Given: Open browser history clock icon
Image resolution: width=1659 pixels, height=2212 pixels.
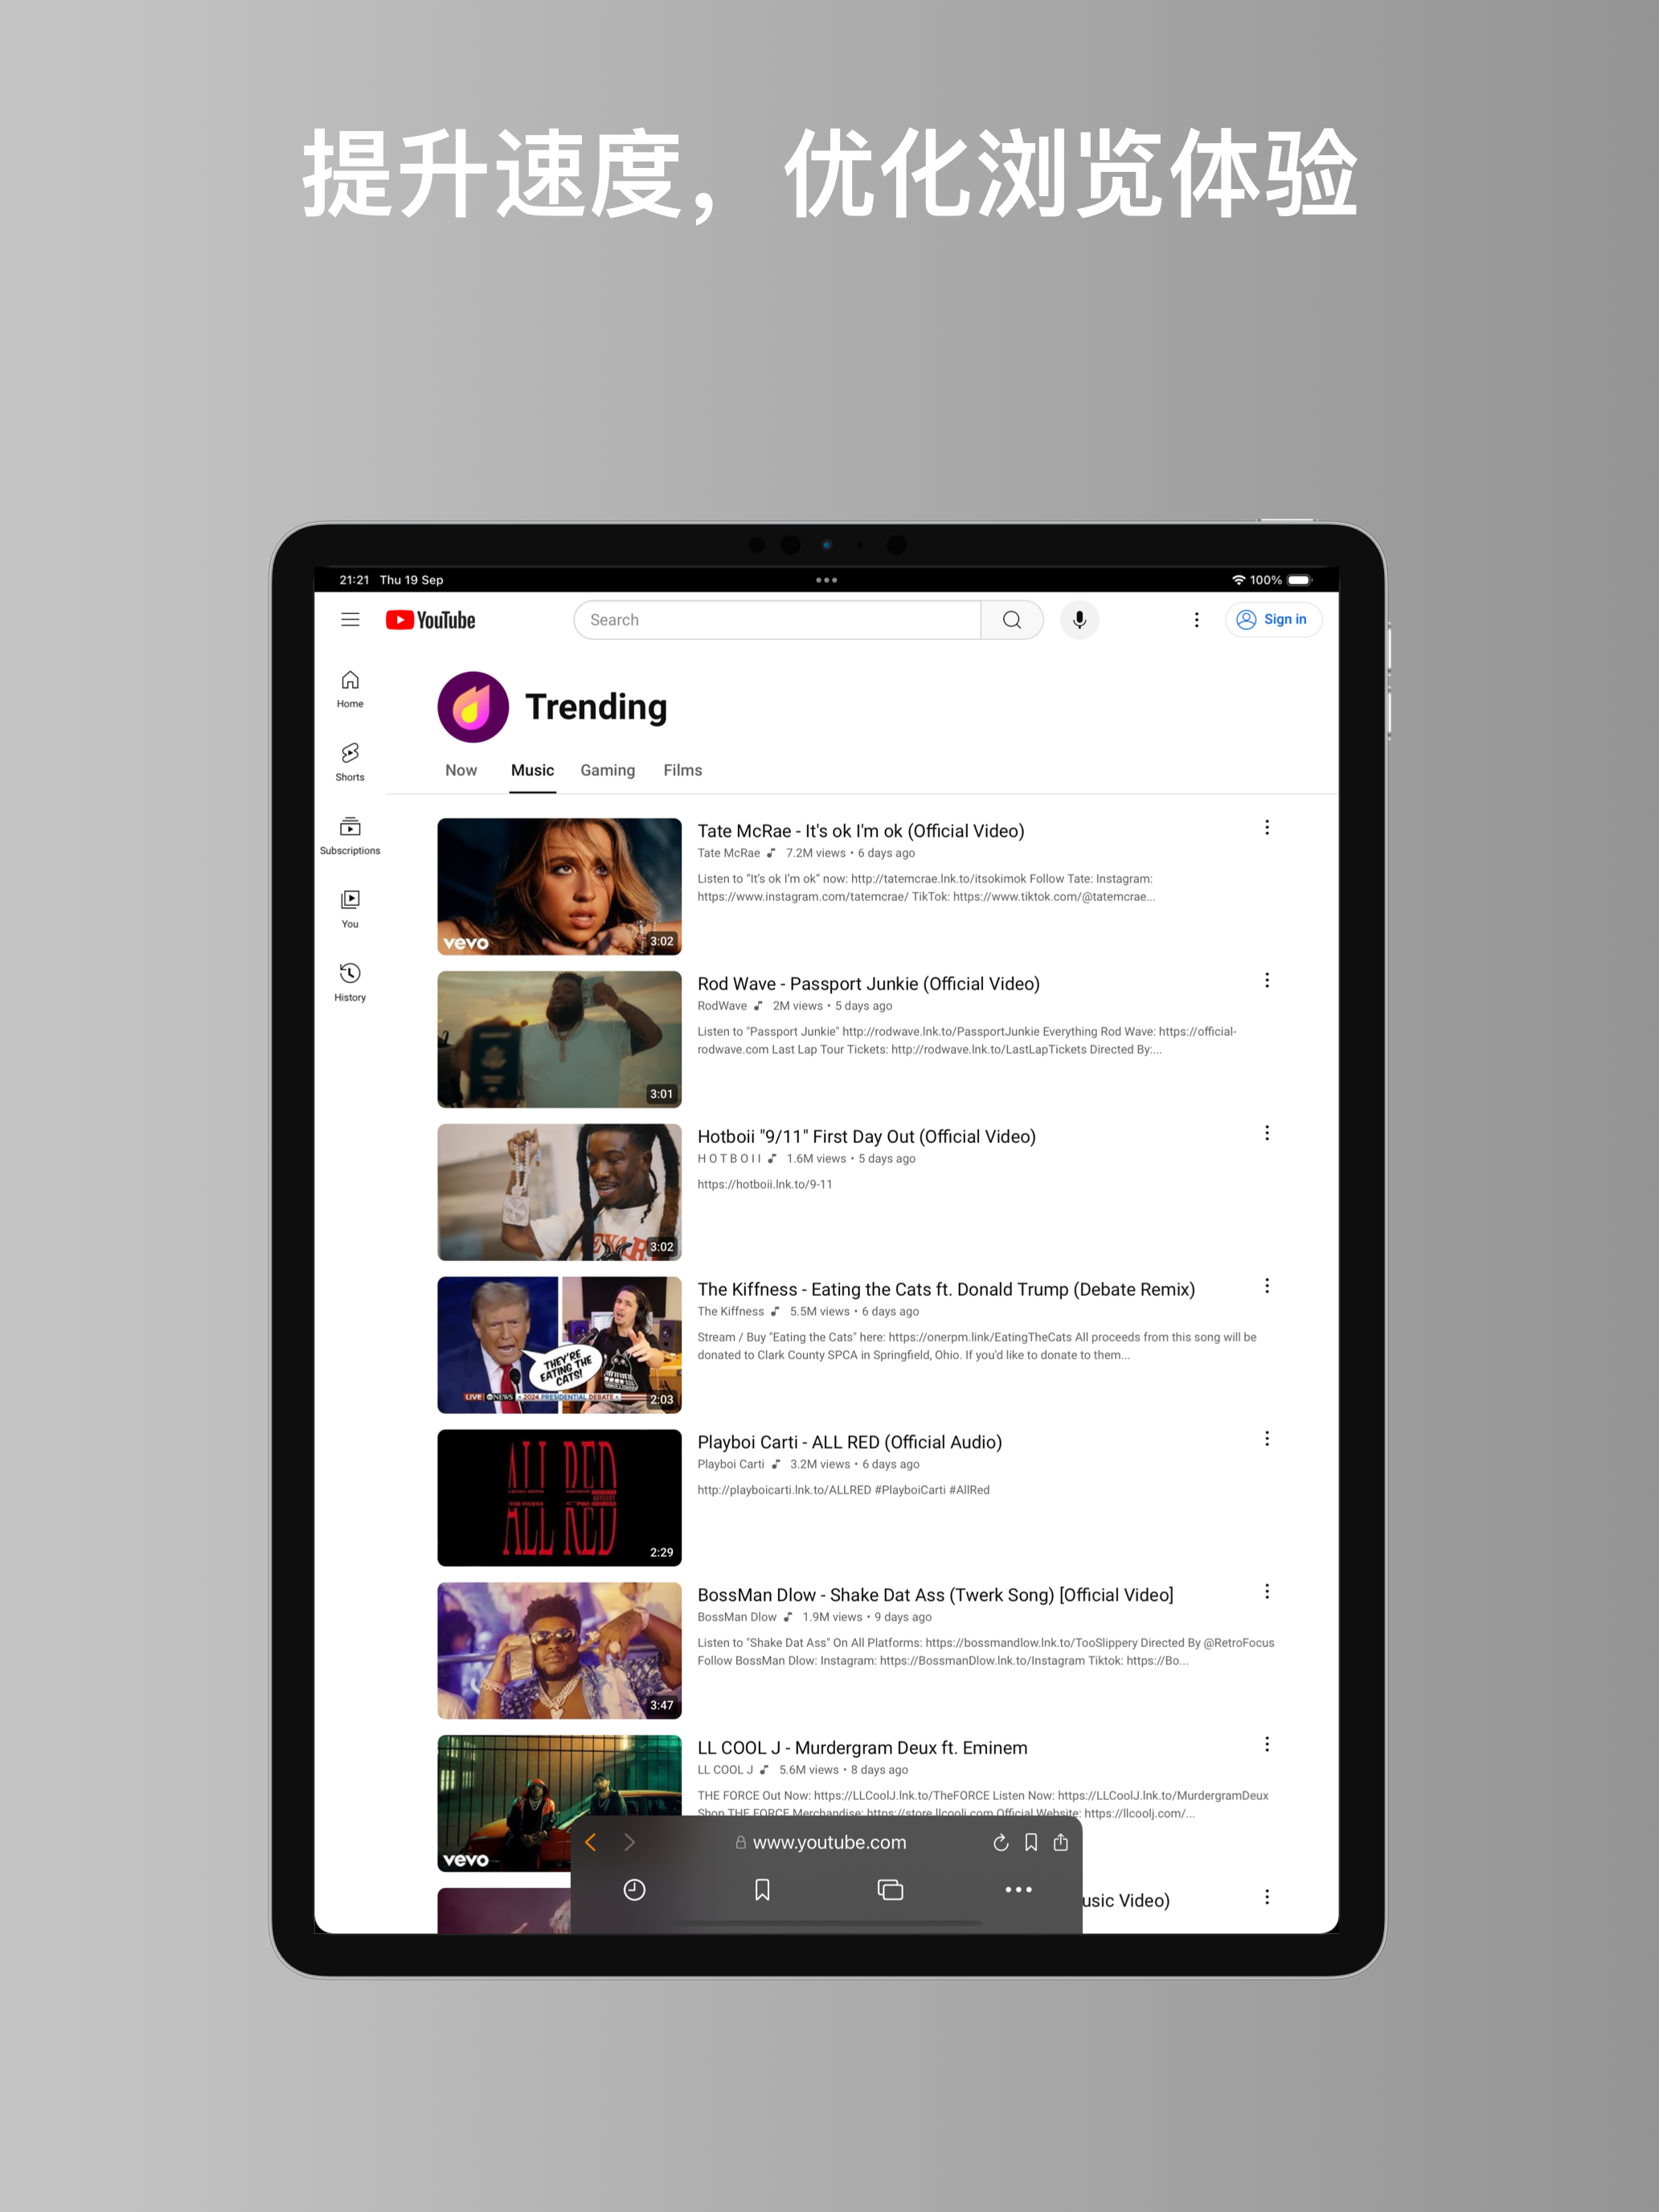Looking at the screenshot, I should click(634, 1890).
